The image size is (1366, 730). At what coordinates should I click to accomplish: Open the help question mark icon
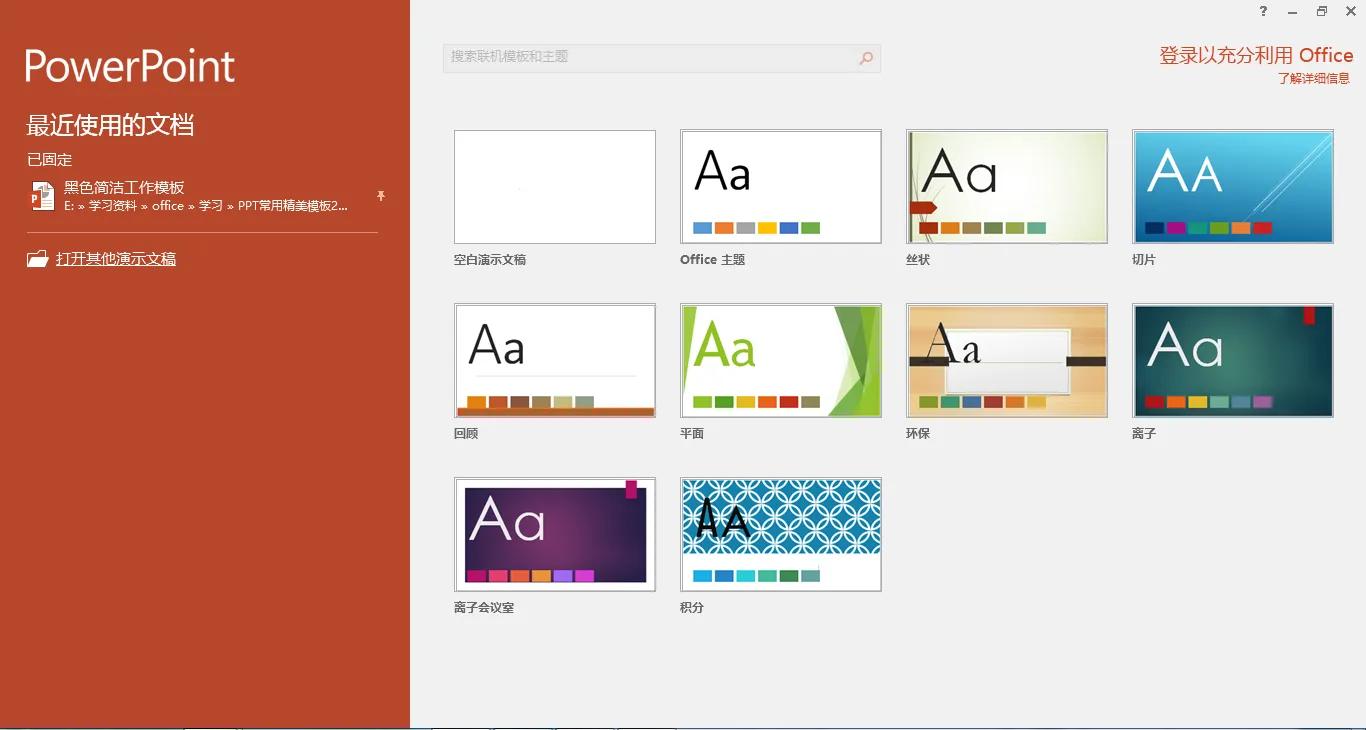click(x=1263, y=11)
